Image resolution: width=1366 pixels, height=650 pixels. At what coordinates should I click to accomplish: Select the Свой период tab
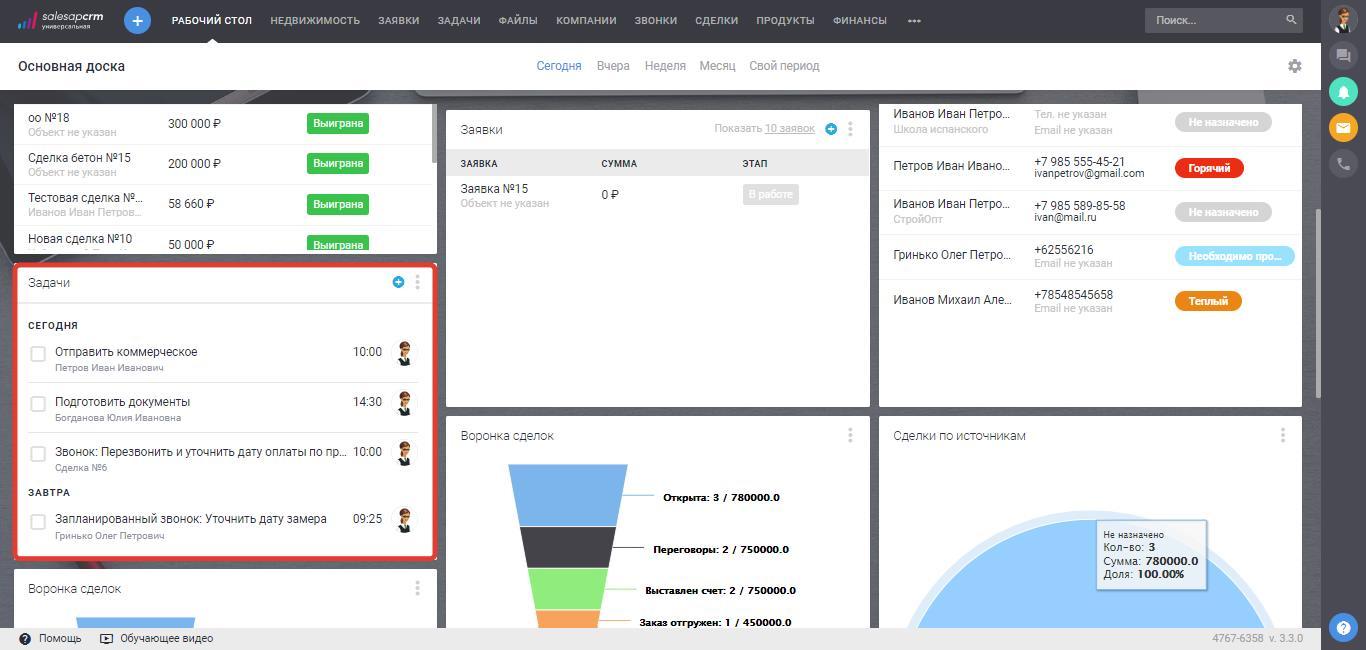[x=784, y=66]
